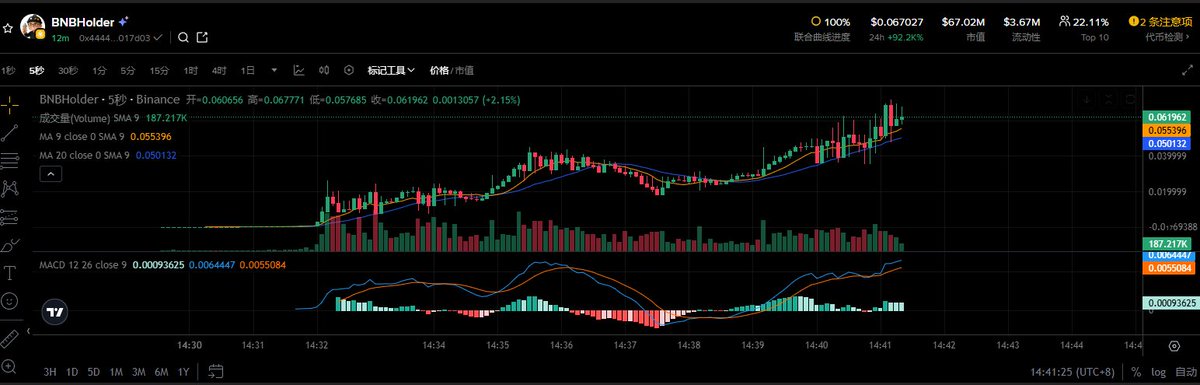Open the indicators chart icon
Image resolution: width=1200 pixels, height=385 pixels.
(299, 71)
